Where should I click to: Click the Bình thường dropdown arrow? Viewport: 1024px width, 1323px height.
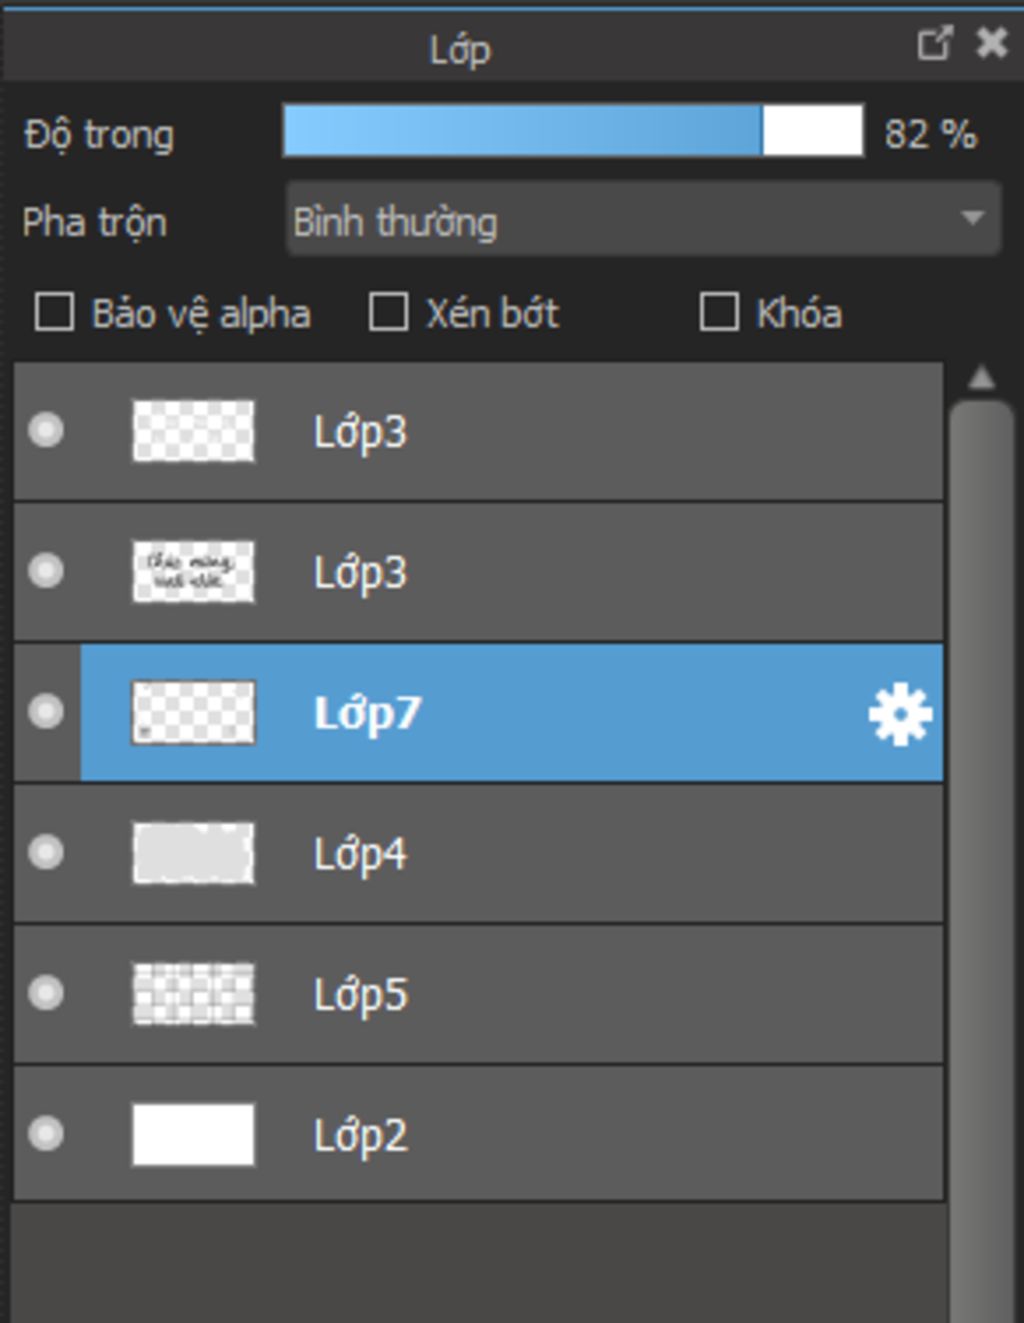pos(972,218)
